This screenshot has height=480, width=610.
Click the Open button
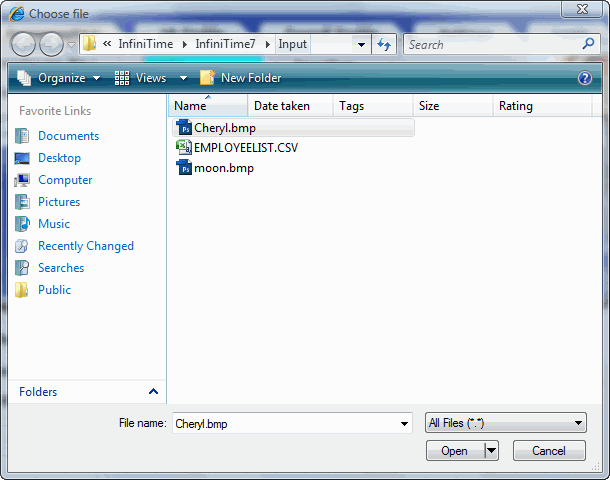(454, 451)
